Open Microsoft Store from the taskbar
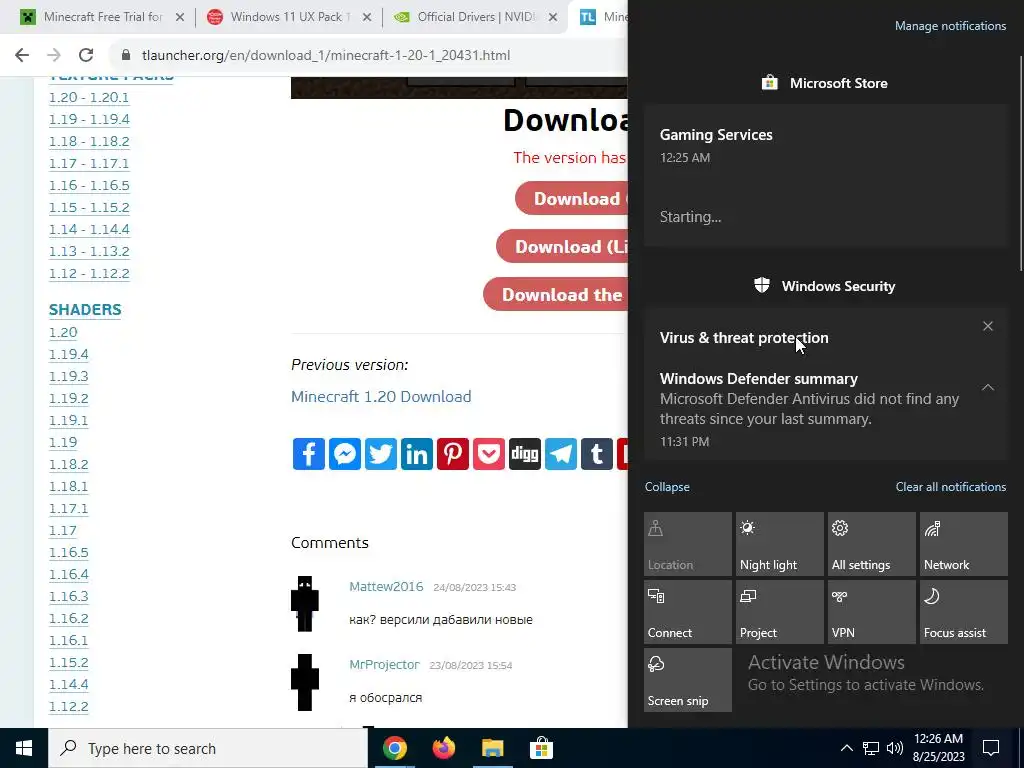 [x=541, y=748]
